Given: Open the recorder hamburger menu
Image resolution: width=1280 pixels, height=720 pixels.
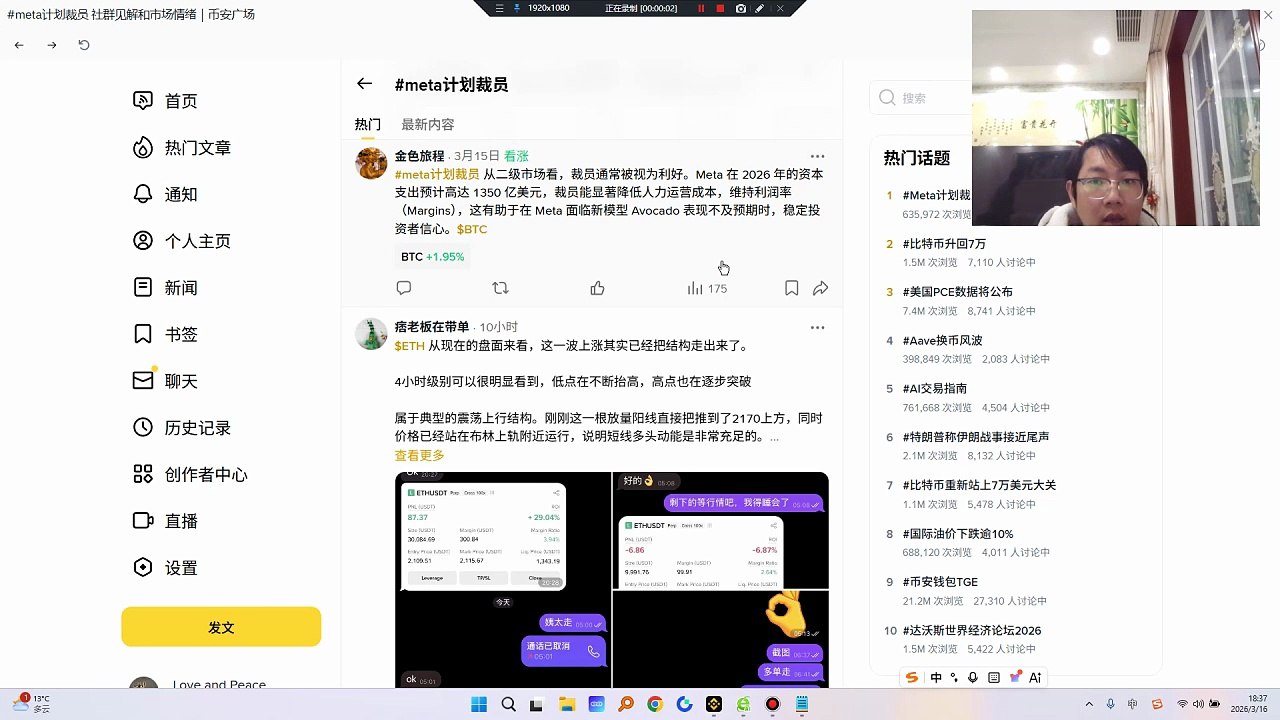Looking at the screenshot, I should click(500, 8).
